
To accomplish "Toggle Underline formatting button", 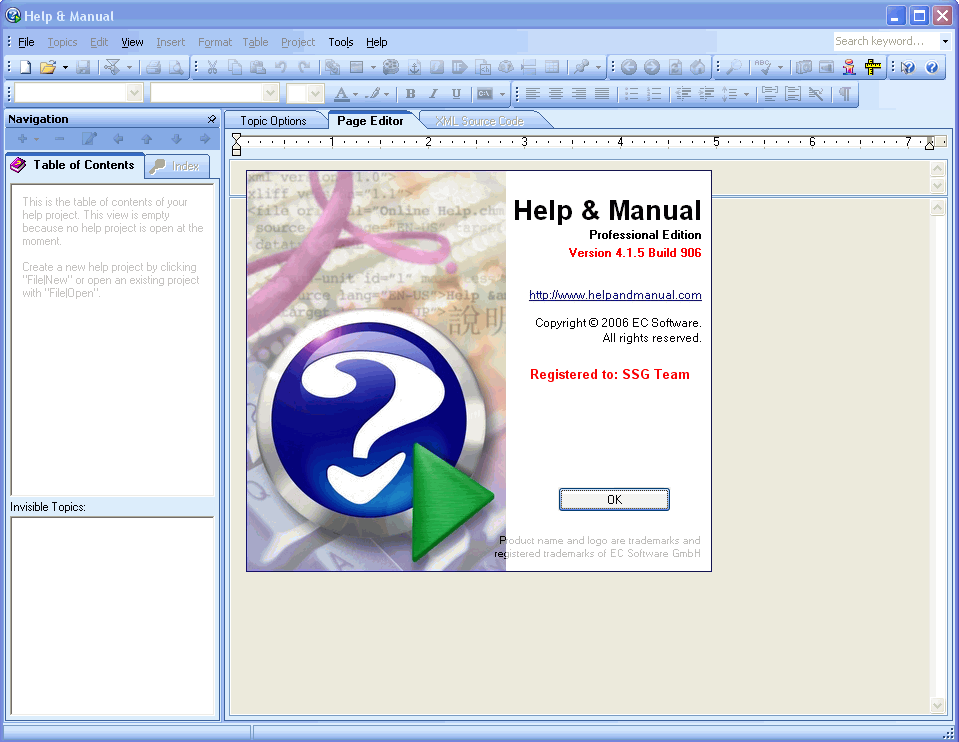I will click(456, 94).
